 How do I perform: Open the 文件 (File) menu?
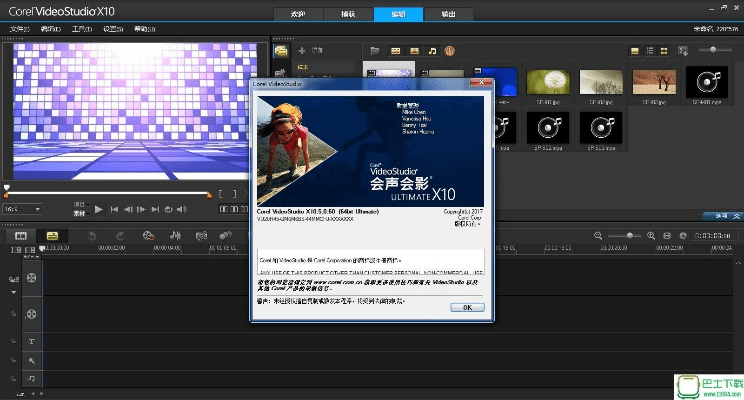click(18, 30)
